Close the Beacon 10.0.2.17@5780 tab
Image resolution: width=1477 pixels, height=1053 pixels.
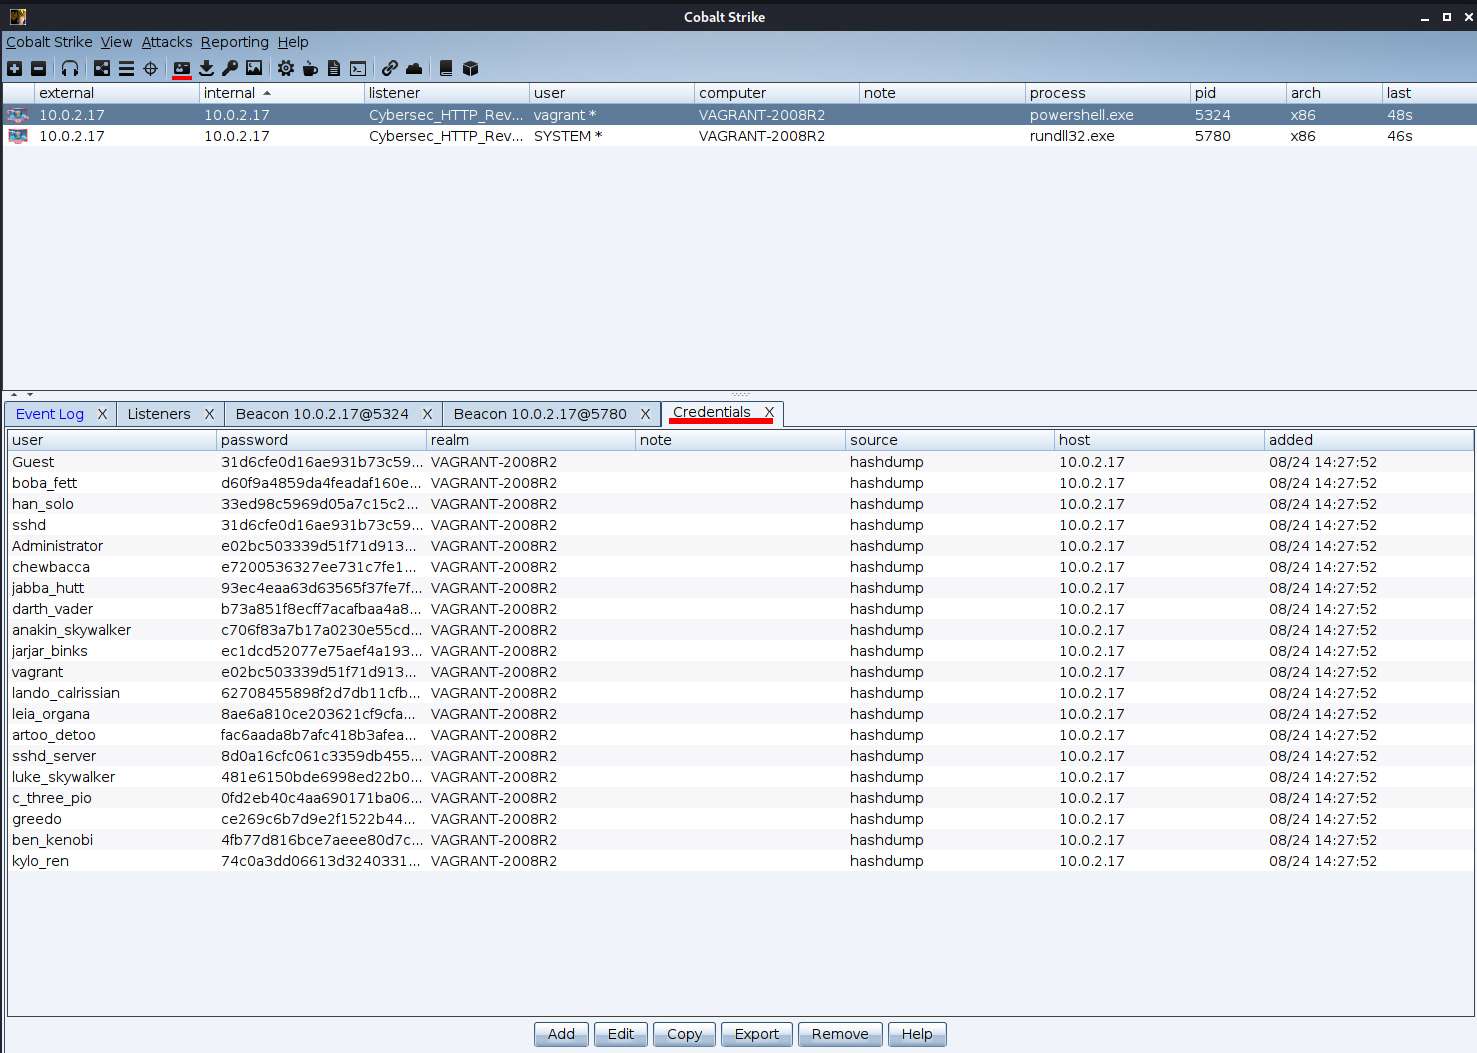(645, 414)
